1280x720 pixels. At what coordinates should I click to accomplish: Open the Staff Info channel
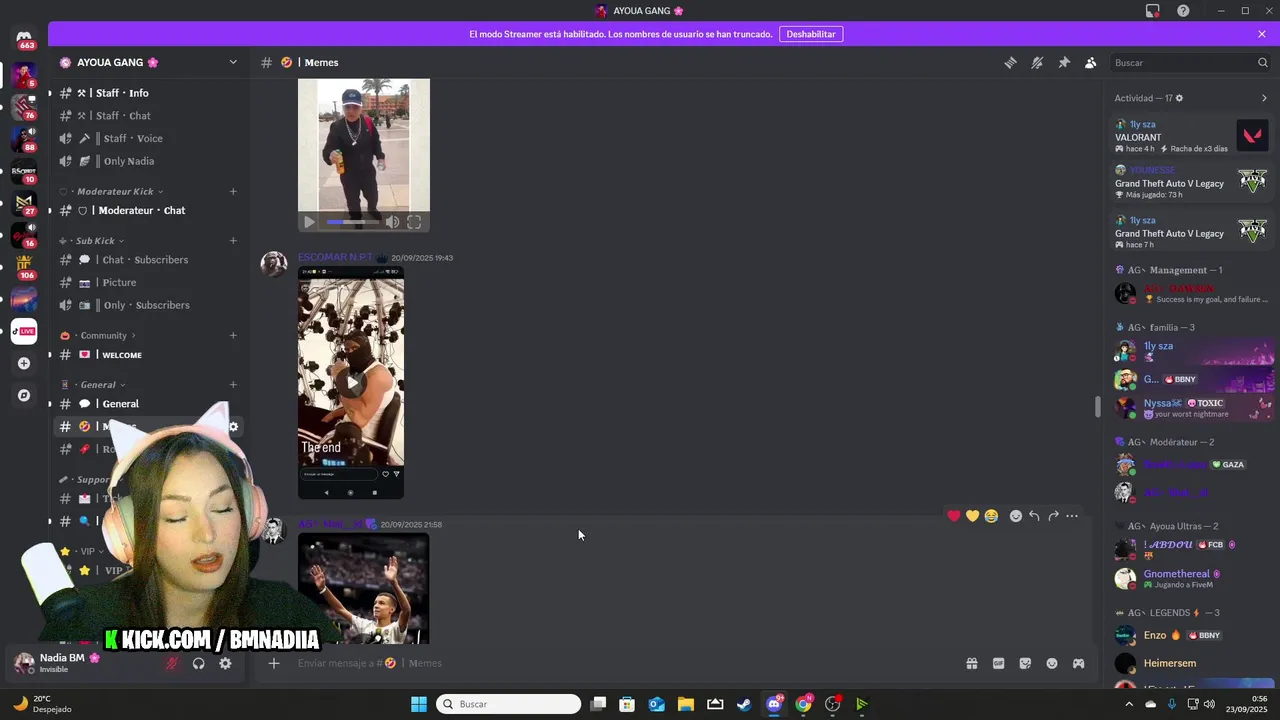[x=148, y=93]
